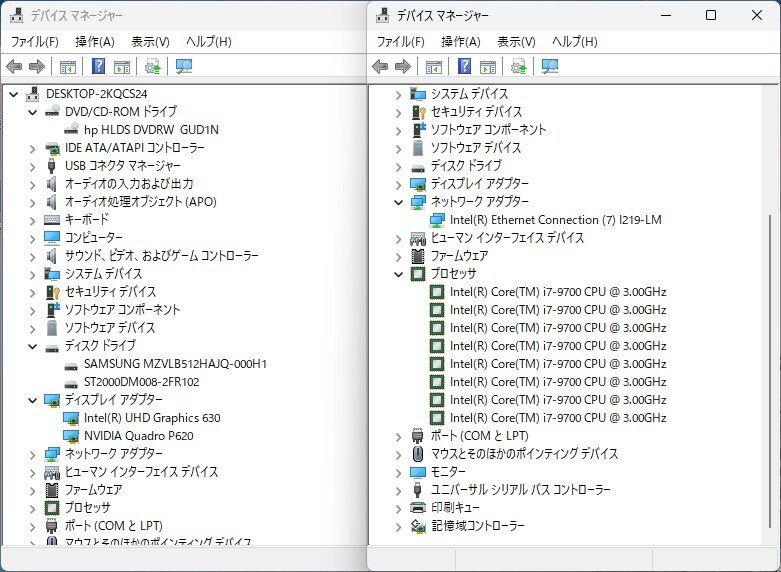The height and width of the screenshot is (572, 781).
Task: Click Show/Hide console tree icon in right toolbar
Action: click(x=433, y=66)
